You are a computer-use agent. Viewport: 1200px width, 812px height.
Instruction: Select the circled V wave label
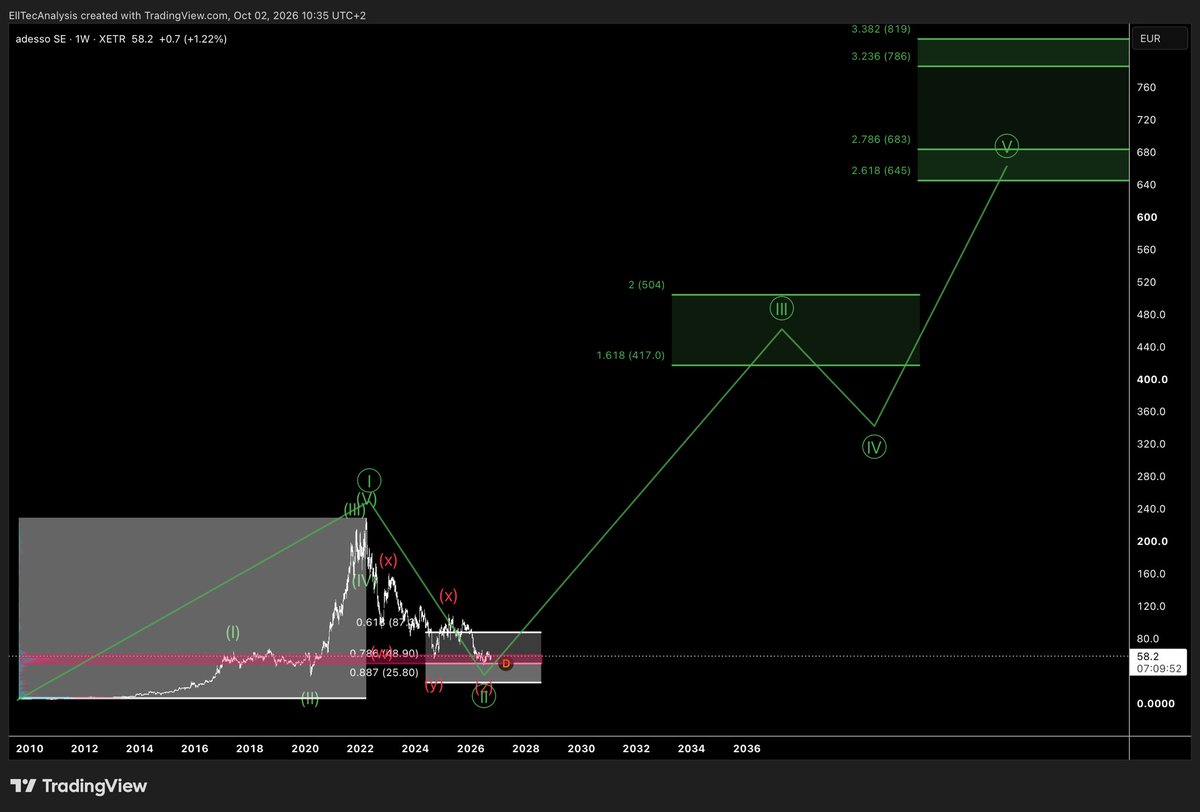coord(1007,146)
